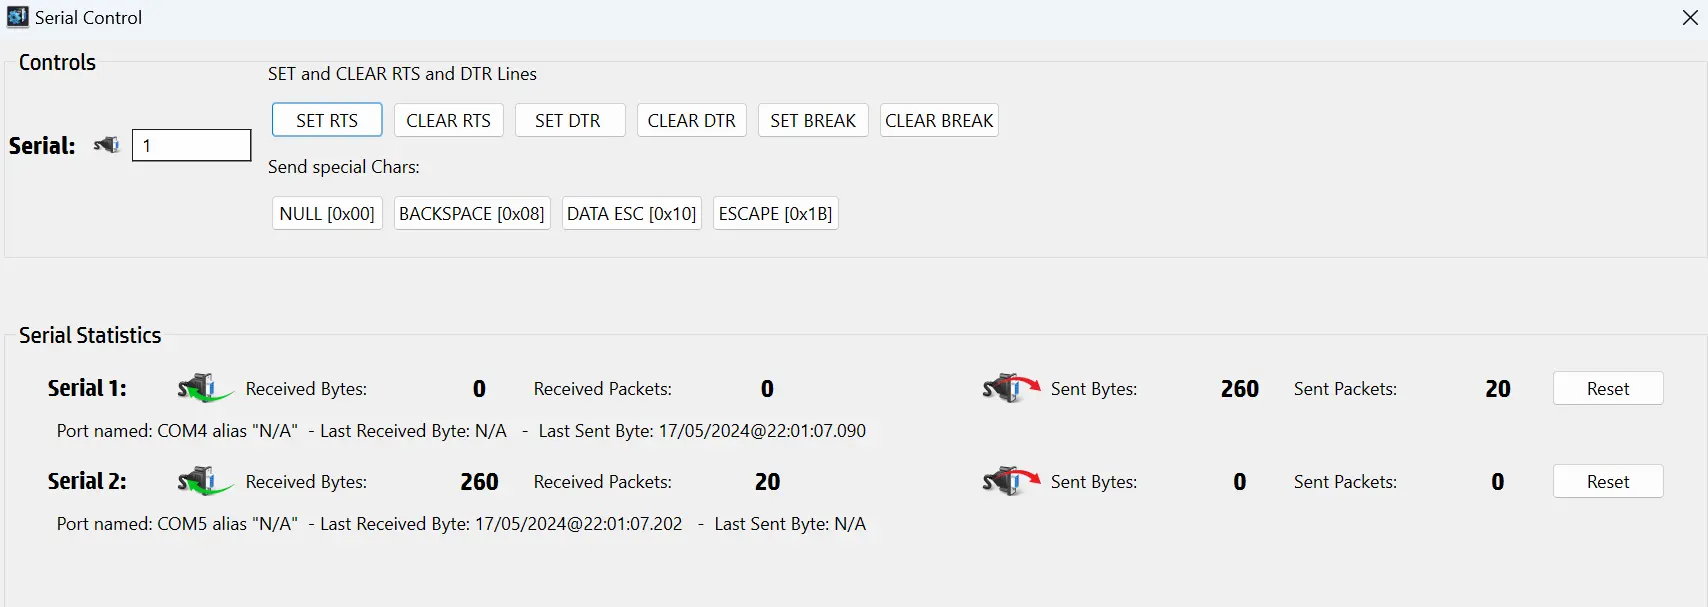The height and width of the screenshot is (607, 1708).
Task: Activate SET BREAK
Action: (813, 120)
